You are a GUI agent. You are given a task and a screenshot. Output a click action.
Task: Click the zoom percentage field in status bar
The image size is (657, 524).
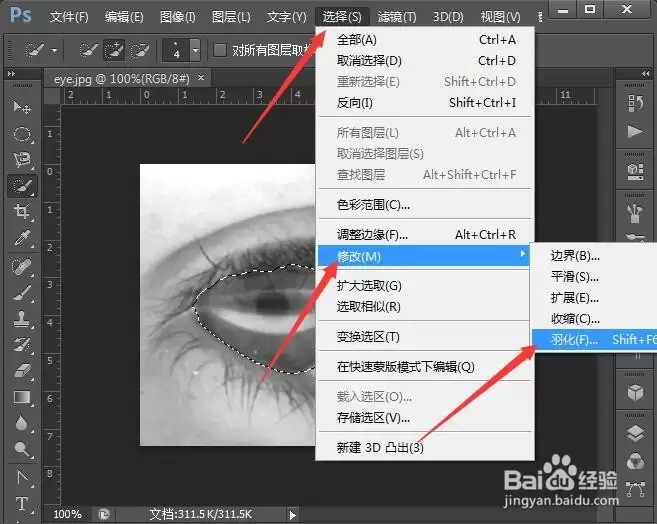[x=68, y=514]
